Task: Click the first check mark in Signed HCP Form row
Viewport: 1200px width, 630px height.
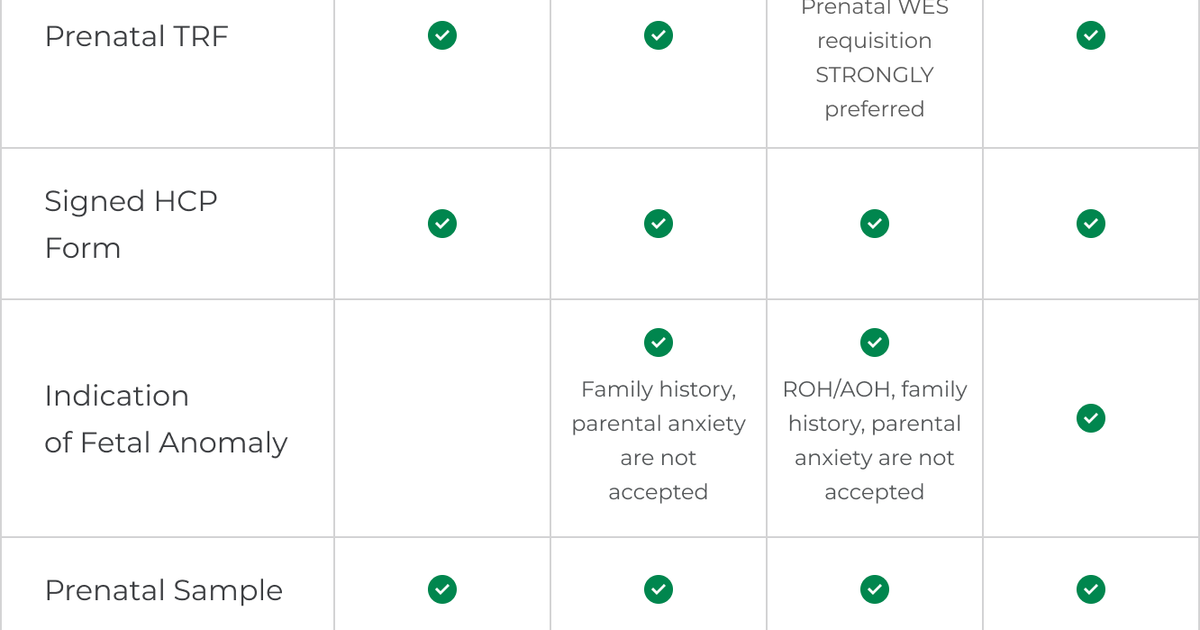Action: (442, 223)
